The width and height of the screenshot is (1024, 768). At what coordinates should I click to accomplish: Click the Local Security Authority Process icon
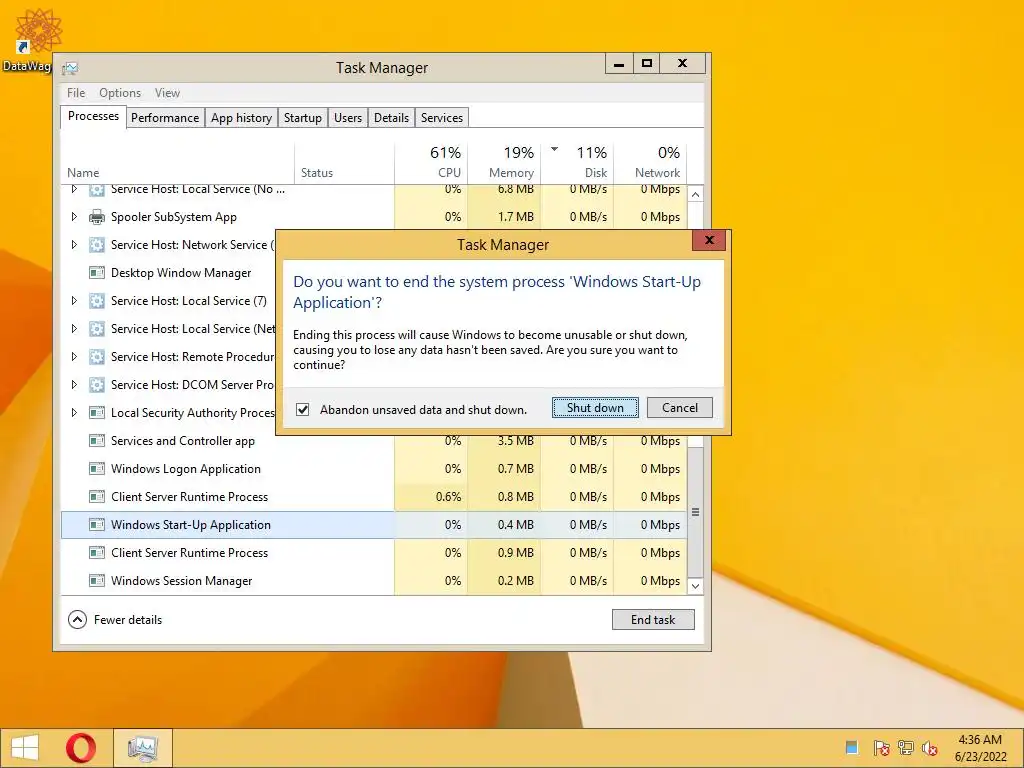(x=97, y=413)
